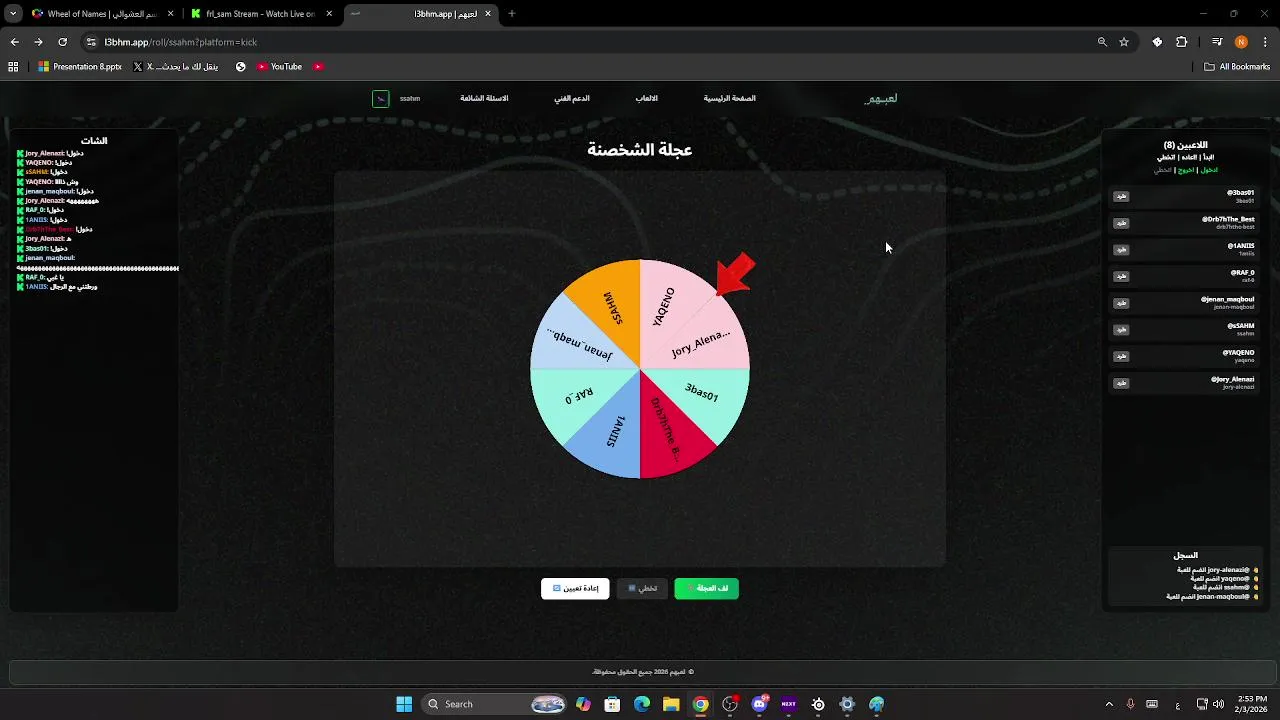This screenshot has height=720, width=1280.
Task: Bookmark this page with star icon
Action: pos(1124,42)
